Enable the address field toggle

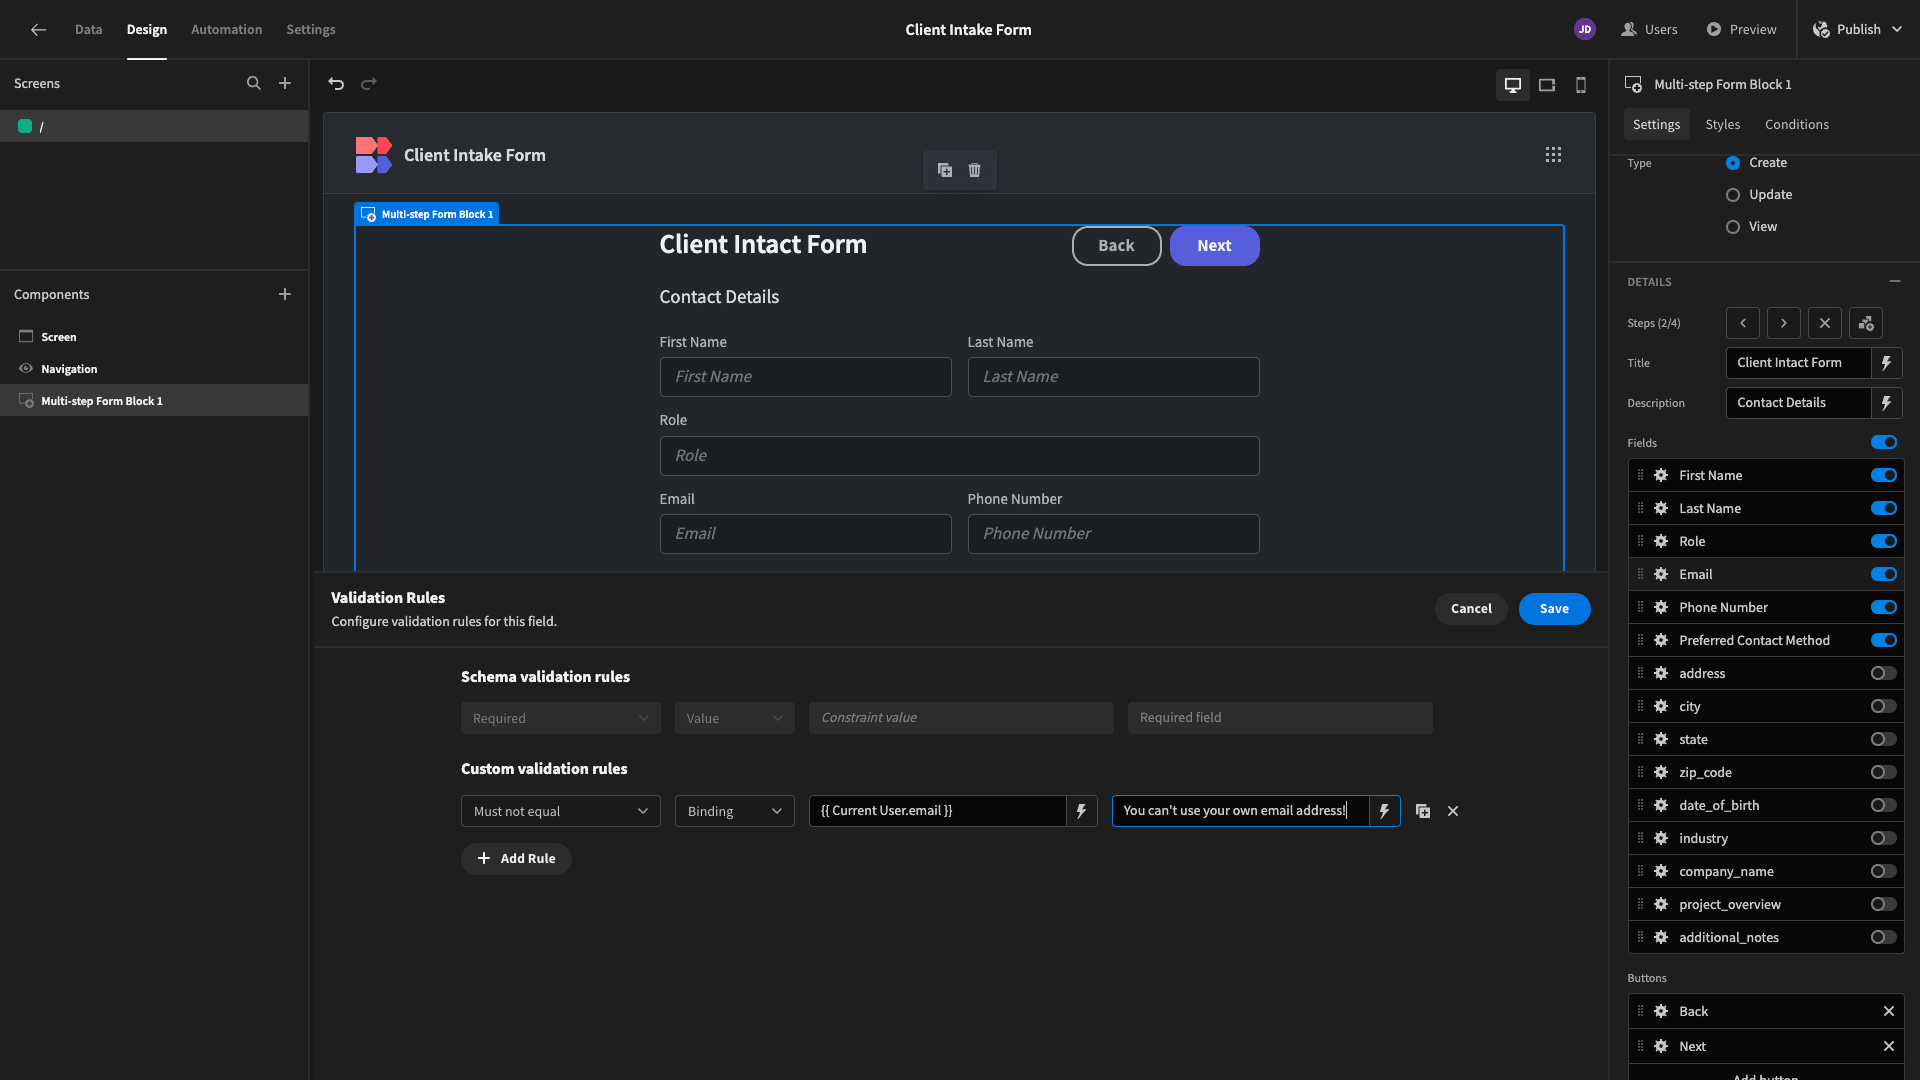coord(1884,674)
